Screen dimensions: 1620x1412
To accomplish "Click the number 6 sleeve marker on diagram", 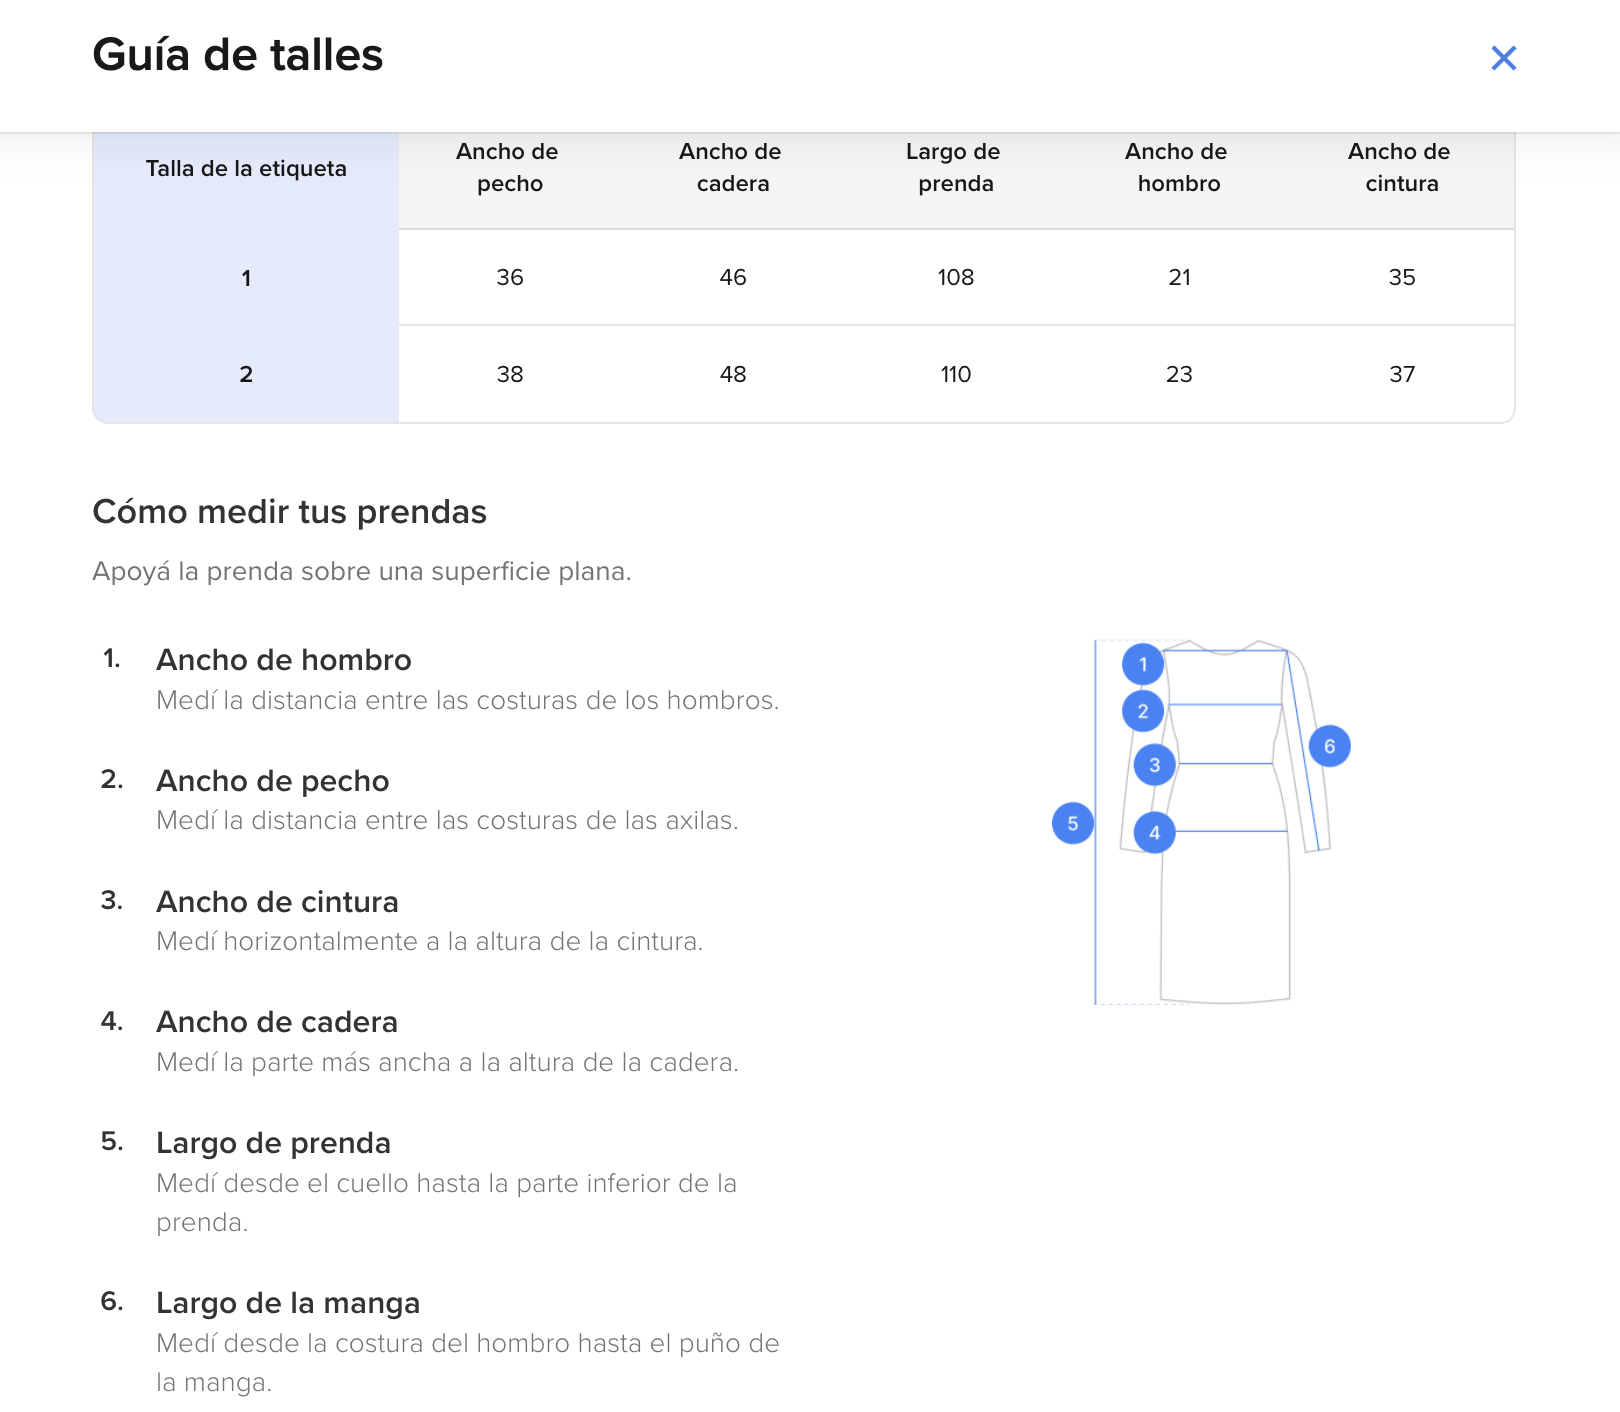I will pos(1330,746).
